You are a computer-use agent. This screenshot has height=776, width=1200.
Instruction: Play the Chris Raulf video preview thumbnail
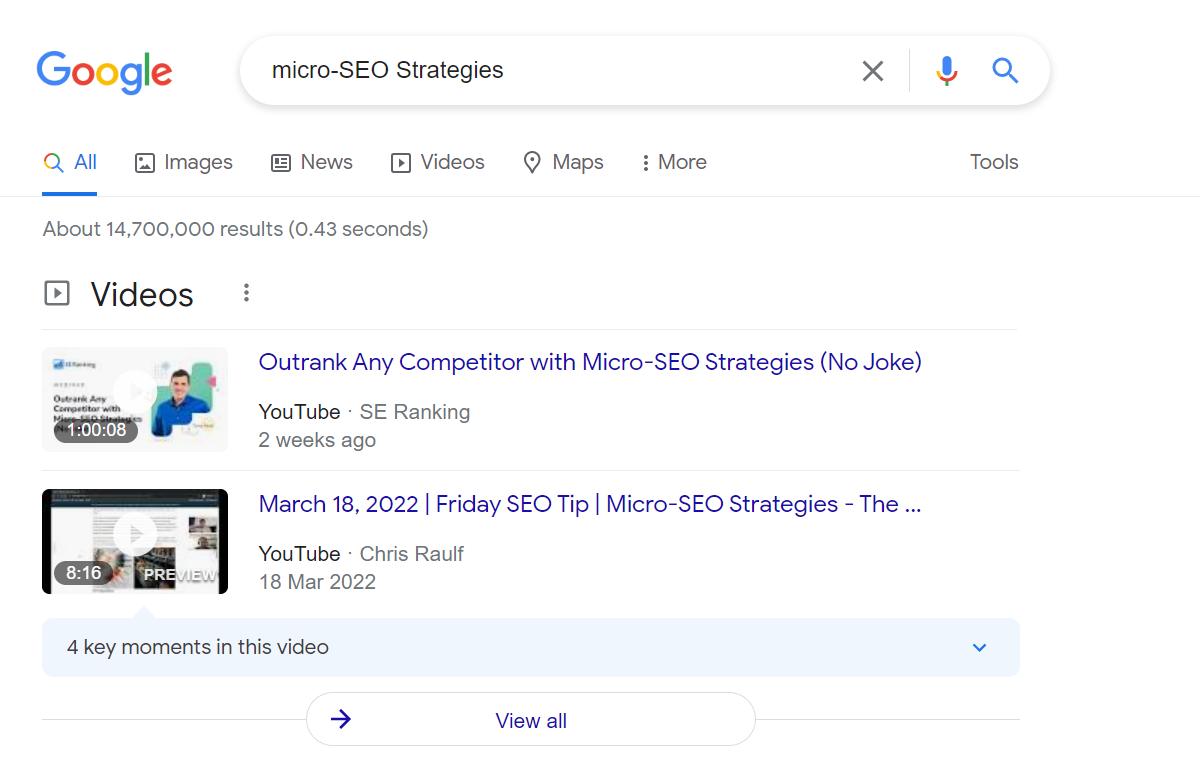[x=135, y=541]
